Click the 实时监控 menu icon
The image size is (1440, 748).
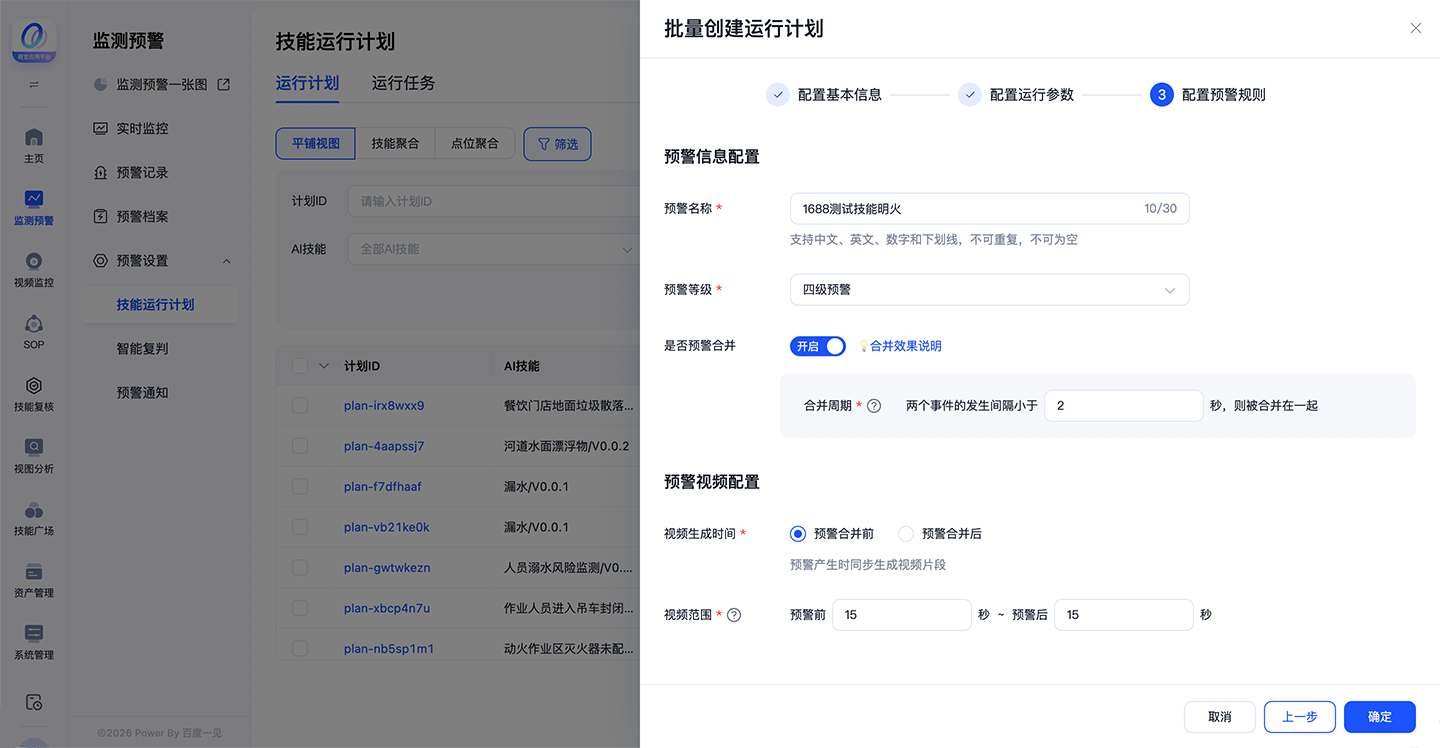coord(100,129)
